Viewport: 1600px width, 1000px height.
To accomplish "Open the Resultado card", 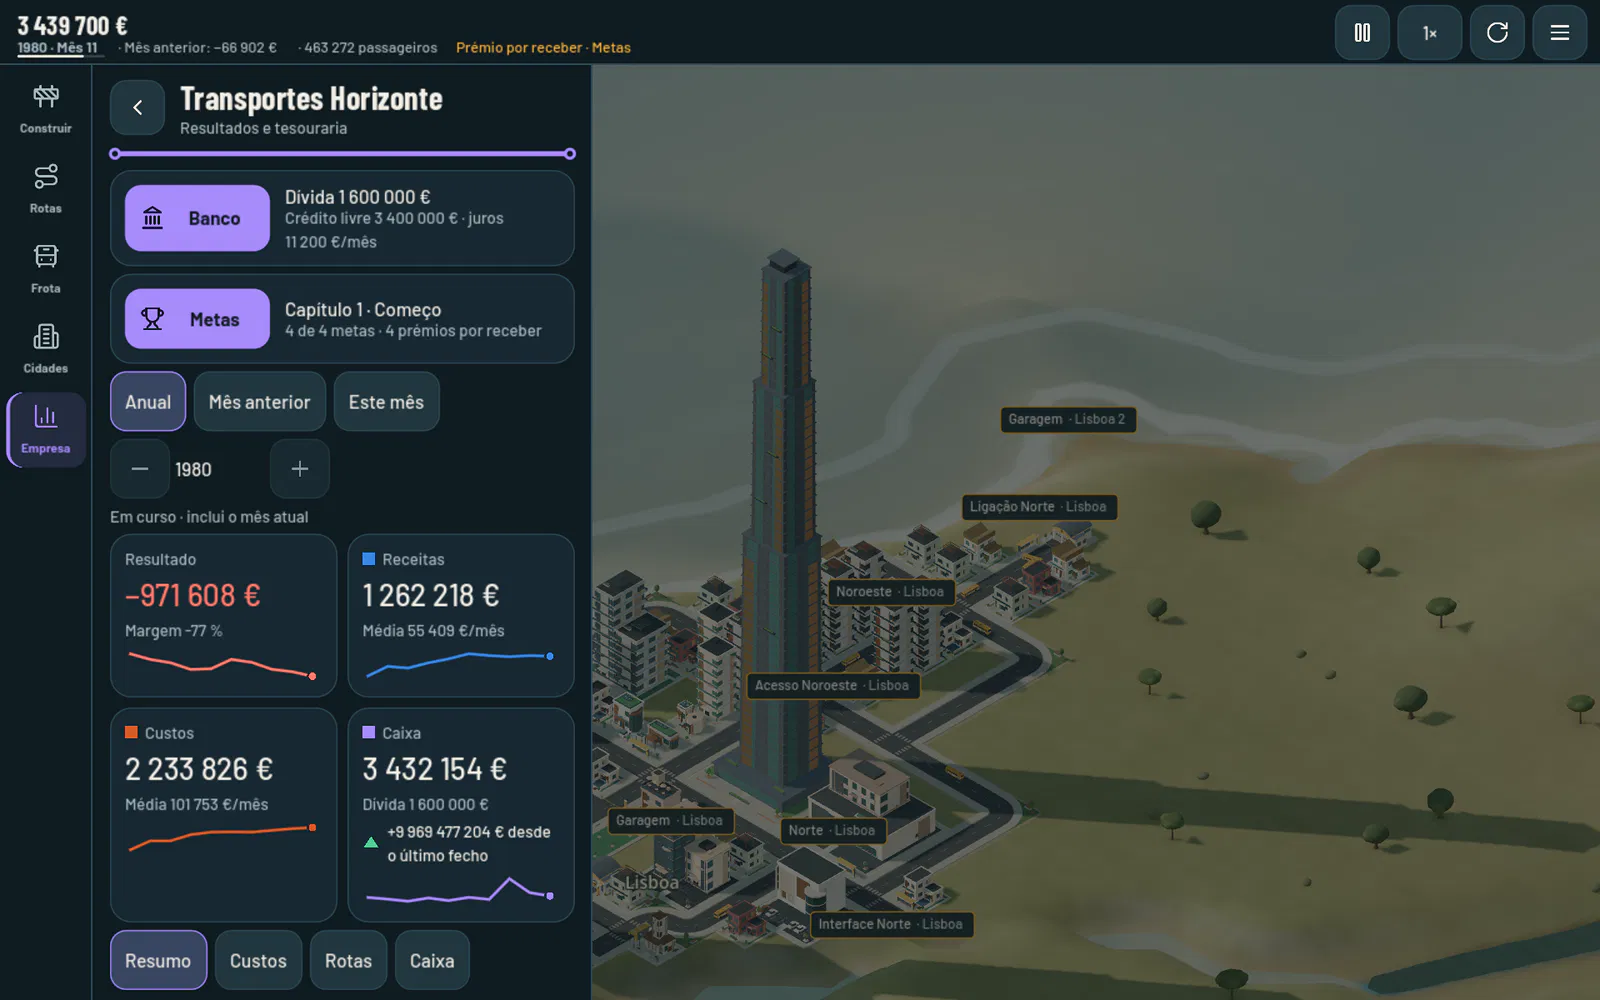I will click(x=223, y=616).
